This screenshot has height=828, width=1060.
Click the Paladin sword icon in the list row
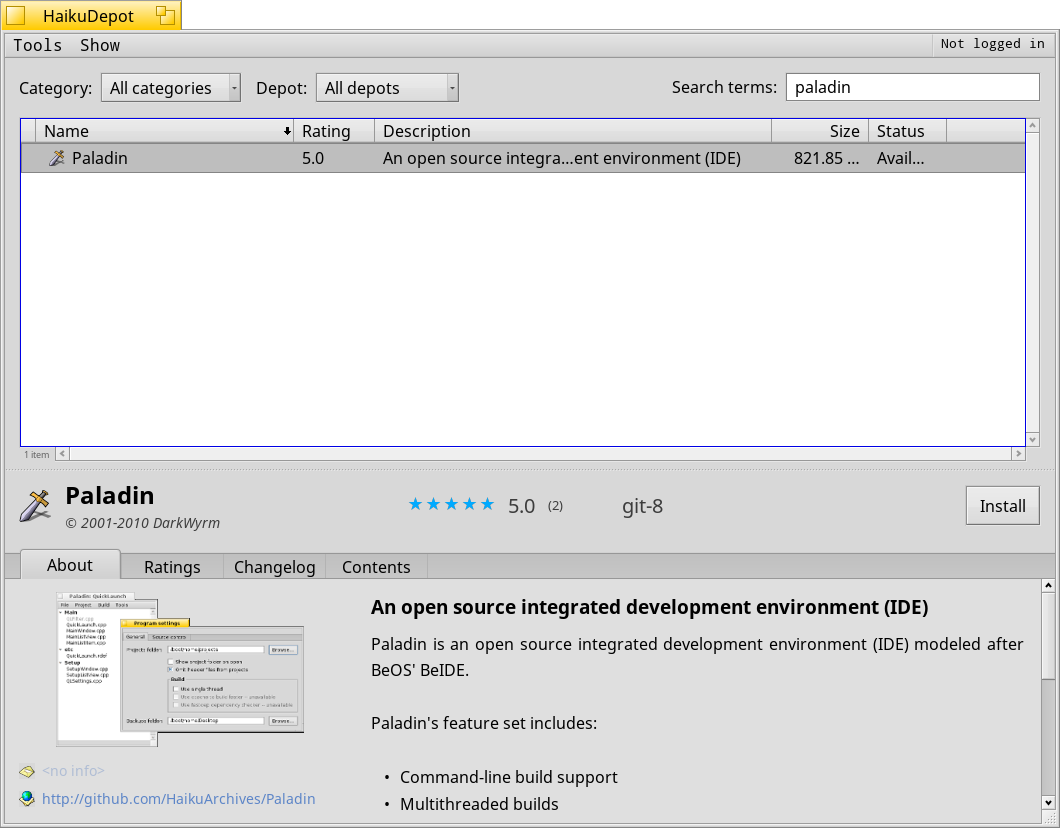click(57, 158)
